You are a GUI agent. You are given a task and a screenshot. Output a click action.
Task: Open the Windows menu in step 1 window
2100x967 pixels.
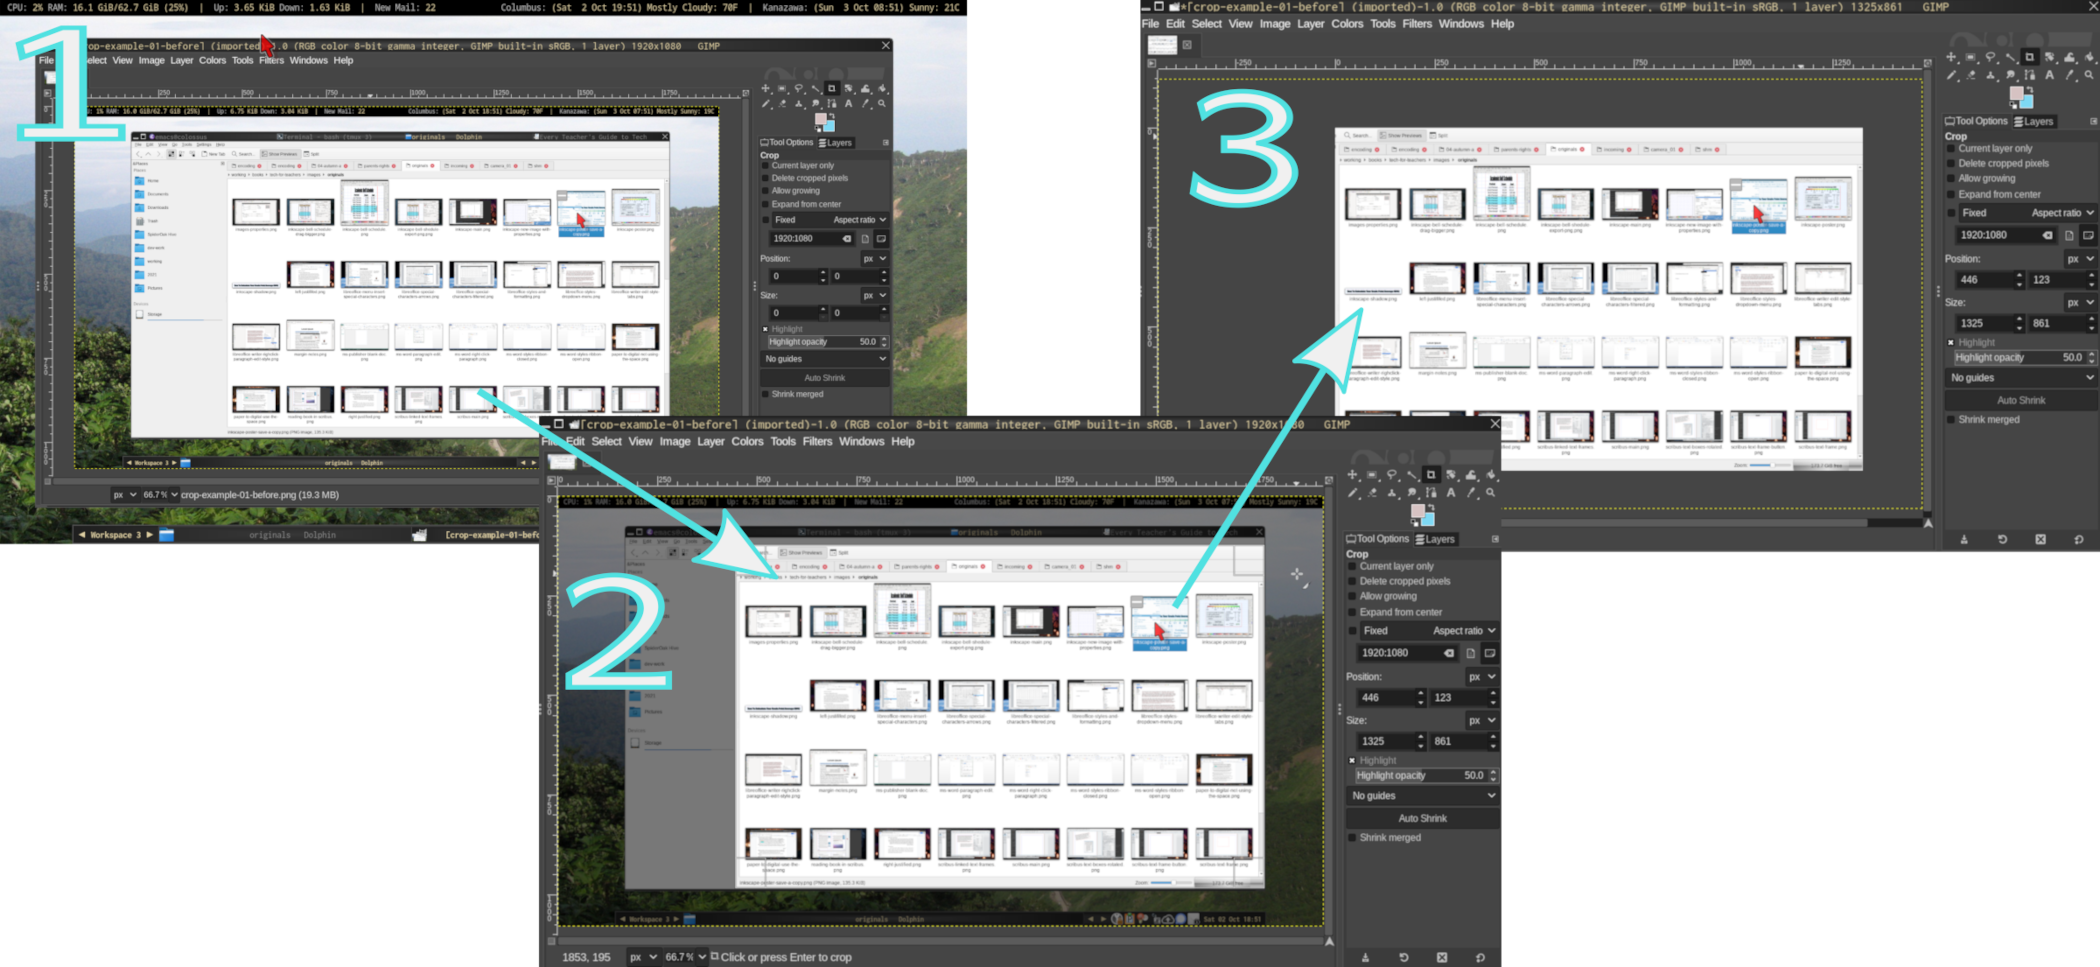tap(308, 60)
